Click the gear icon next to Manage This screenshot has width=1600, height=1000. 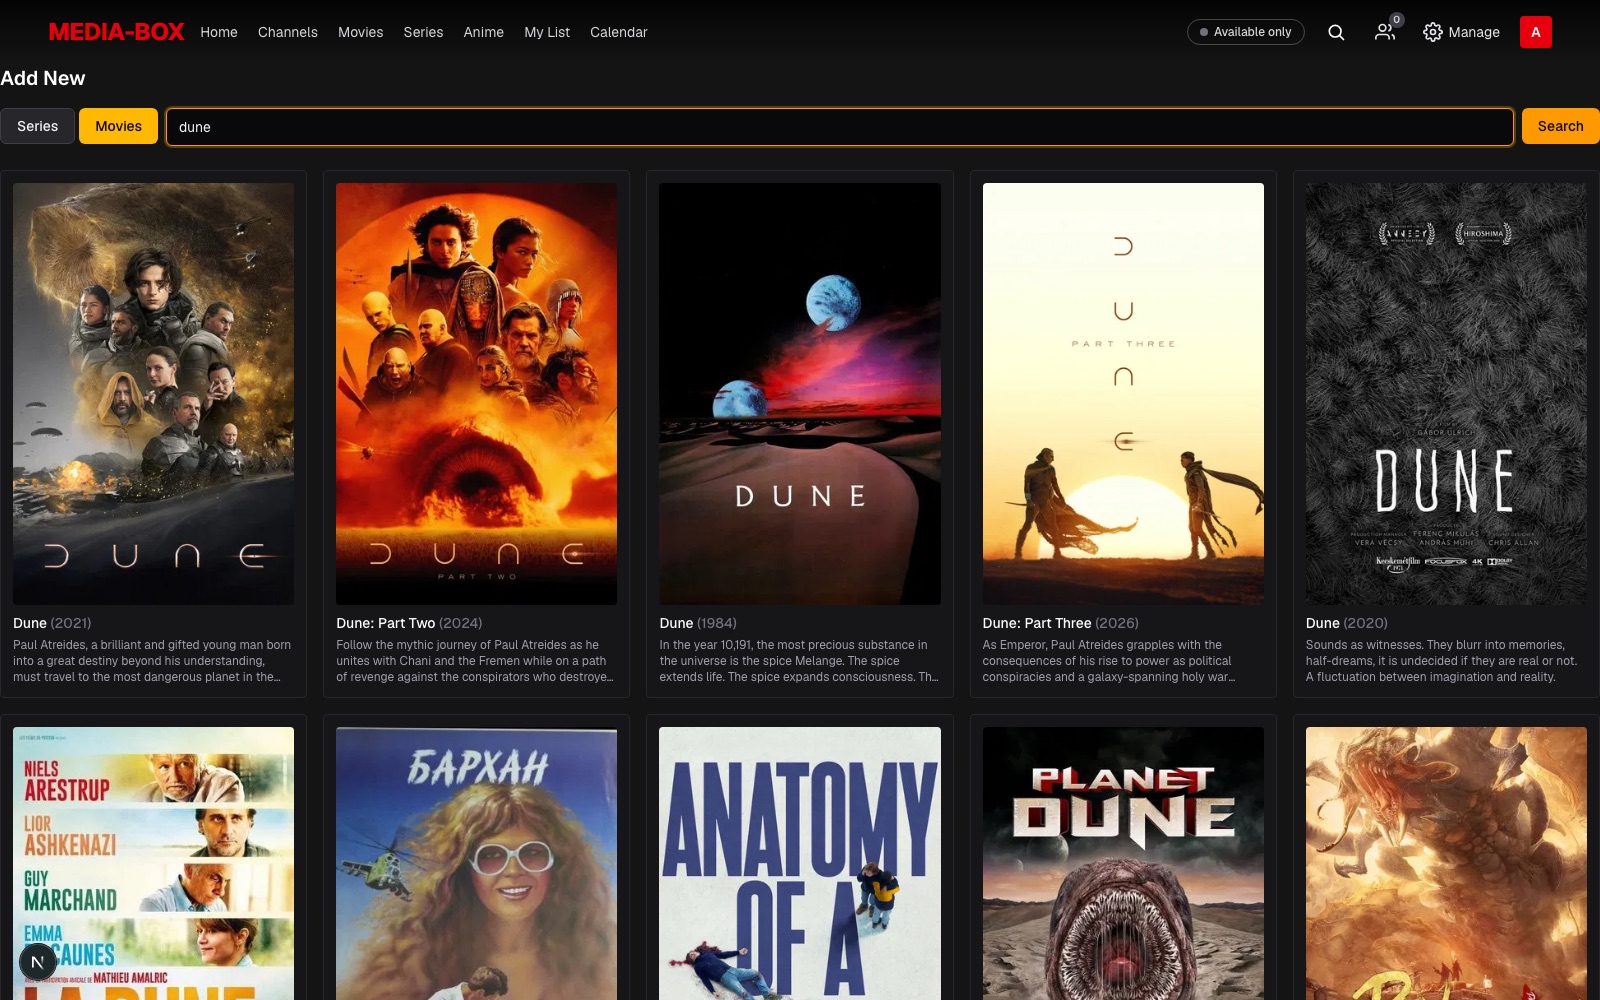pyautogui.click(x=1433, y=32)
